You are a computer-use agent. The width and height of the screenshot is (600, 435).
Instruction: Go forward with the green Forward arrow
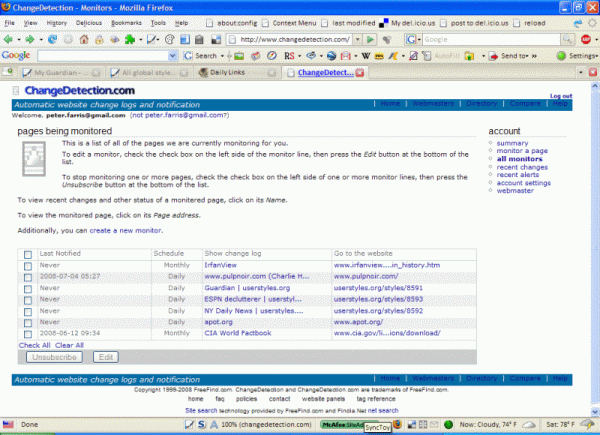(x=30, y=39)
